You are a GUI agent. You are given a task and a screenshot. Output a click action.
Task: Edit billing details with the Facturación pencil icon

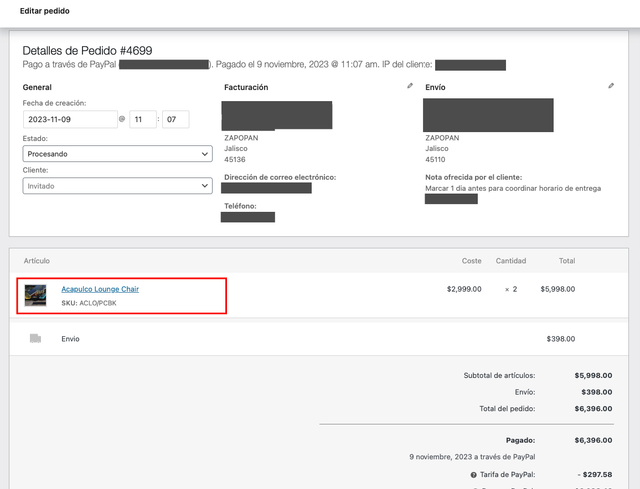[x=410, y=86]
